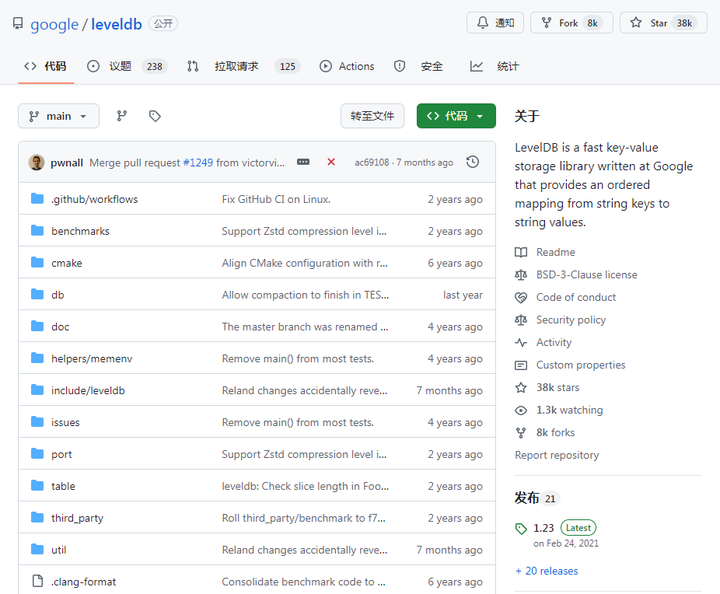Viewport: 720px width, 594px height.
Task: Open the doc folder icon
Action: coord(37,326)
